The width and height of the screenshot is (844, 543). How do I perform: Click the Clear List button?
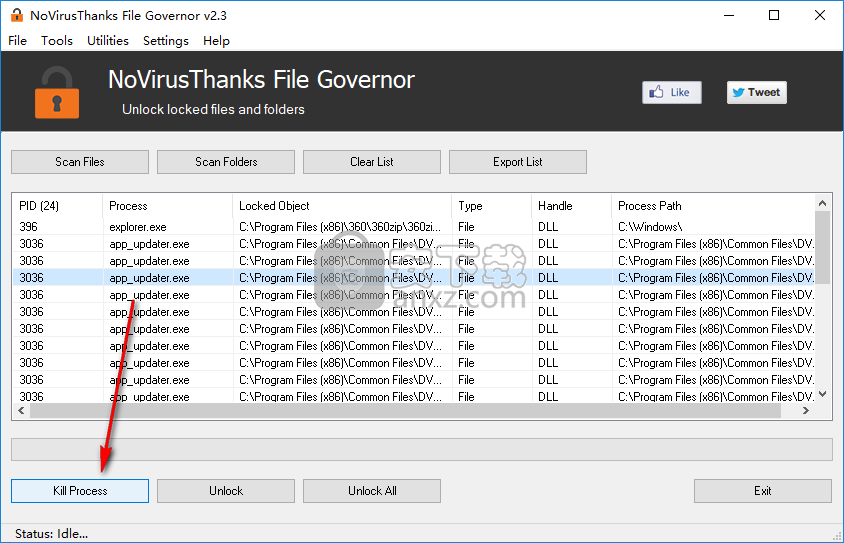[x=372, y=162]
